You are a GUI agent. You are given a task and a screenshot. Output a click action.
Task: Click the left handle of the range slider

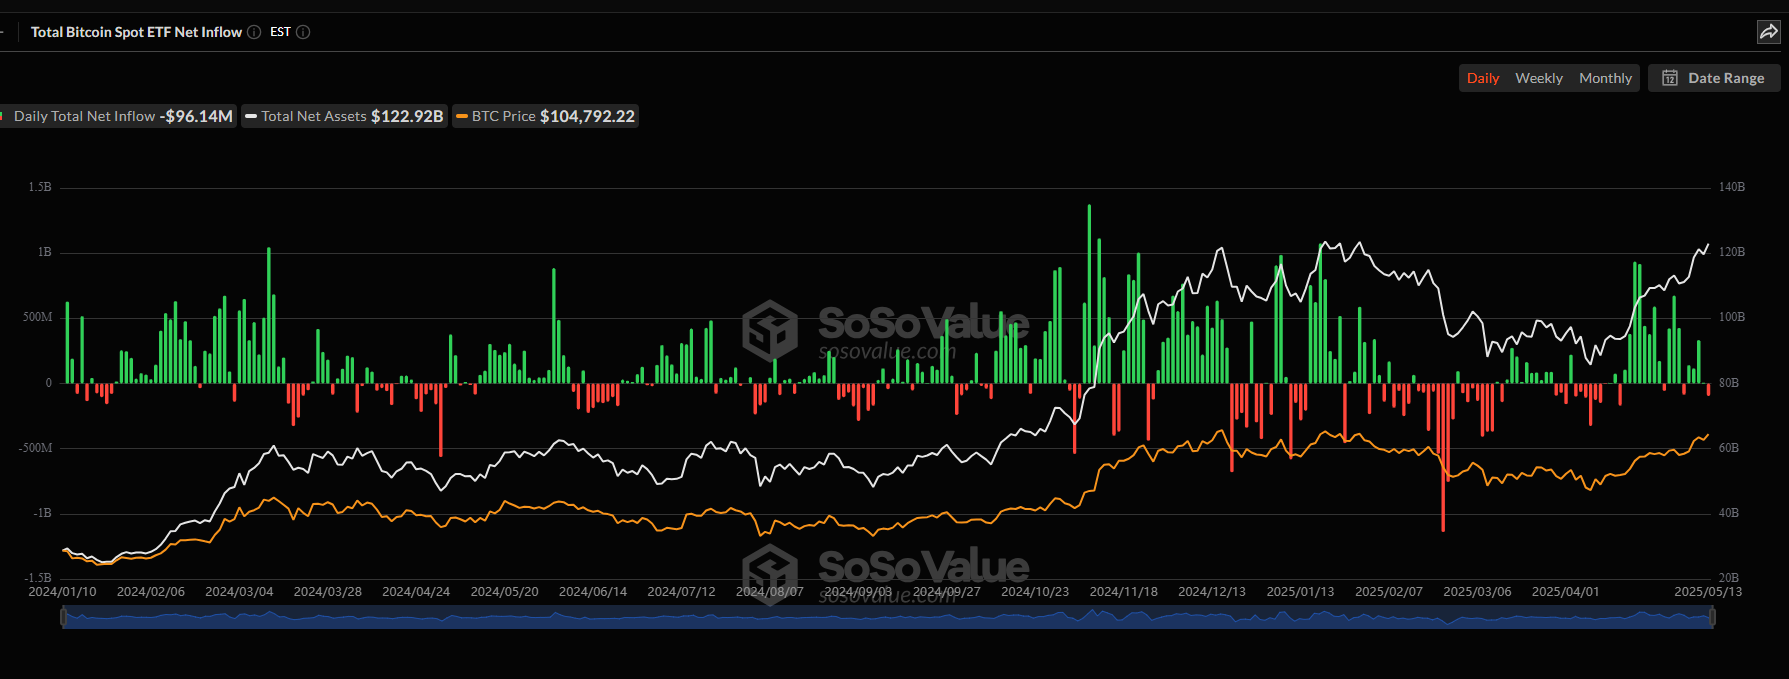click(64, 618)
